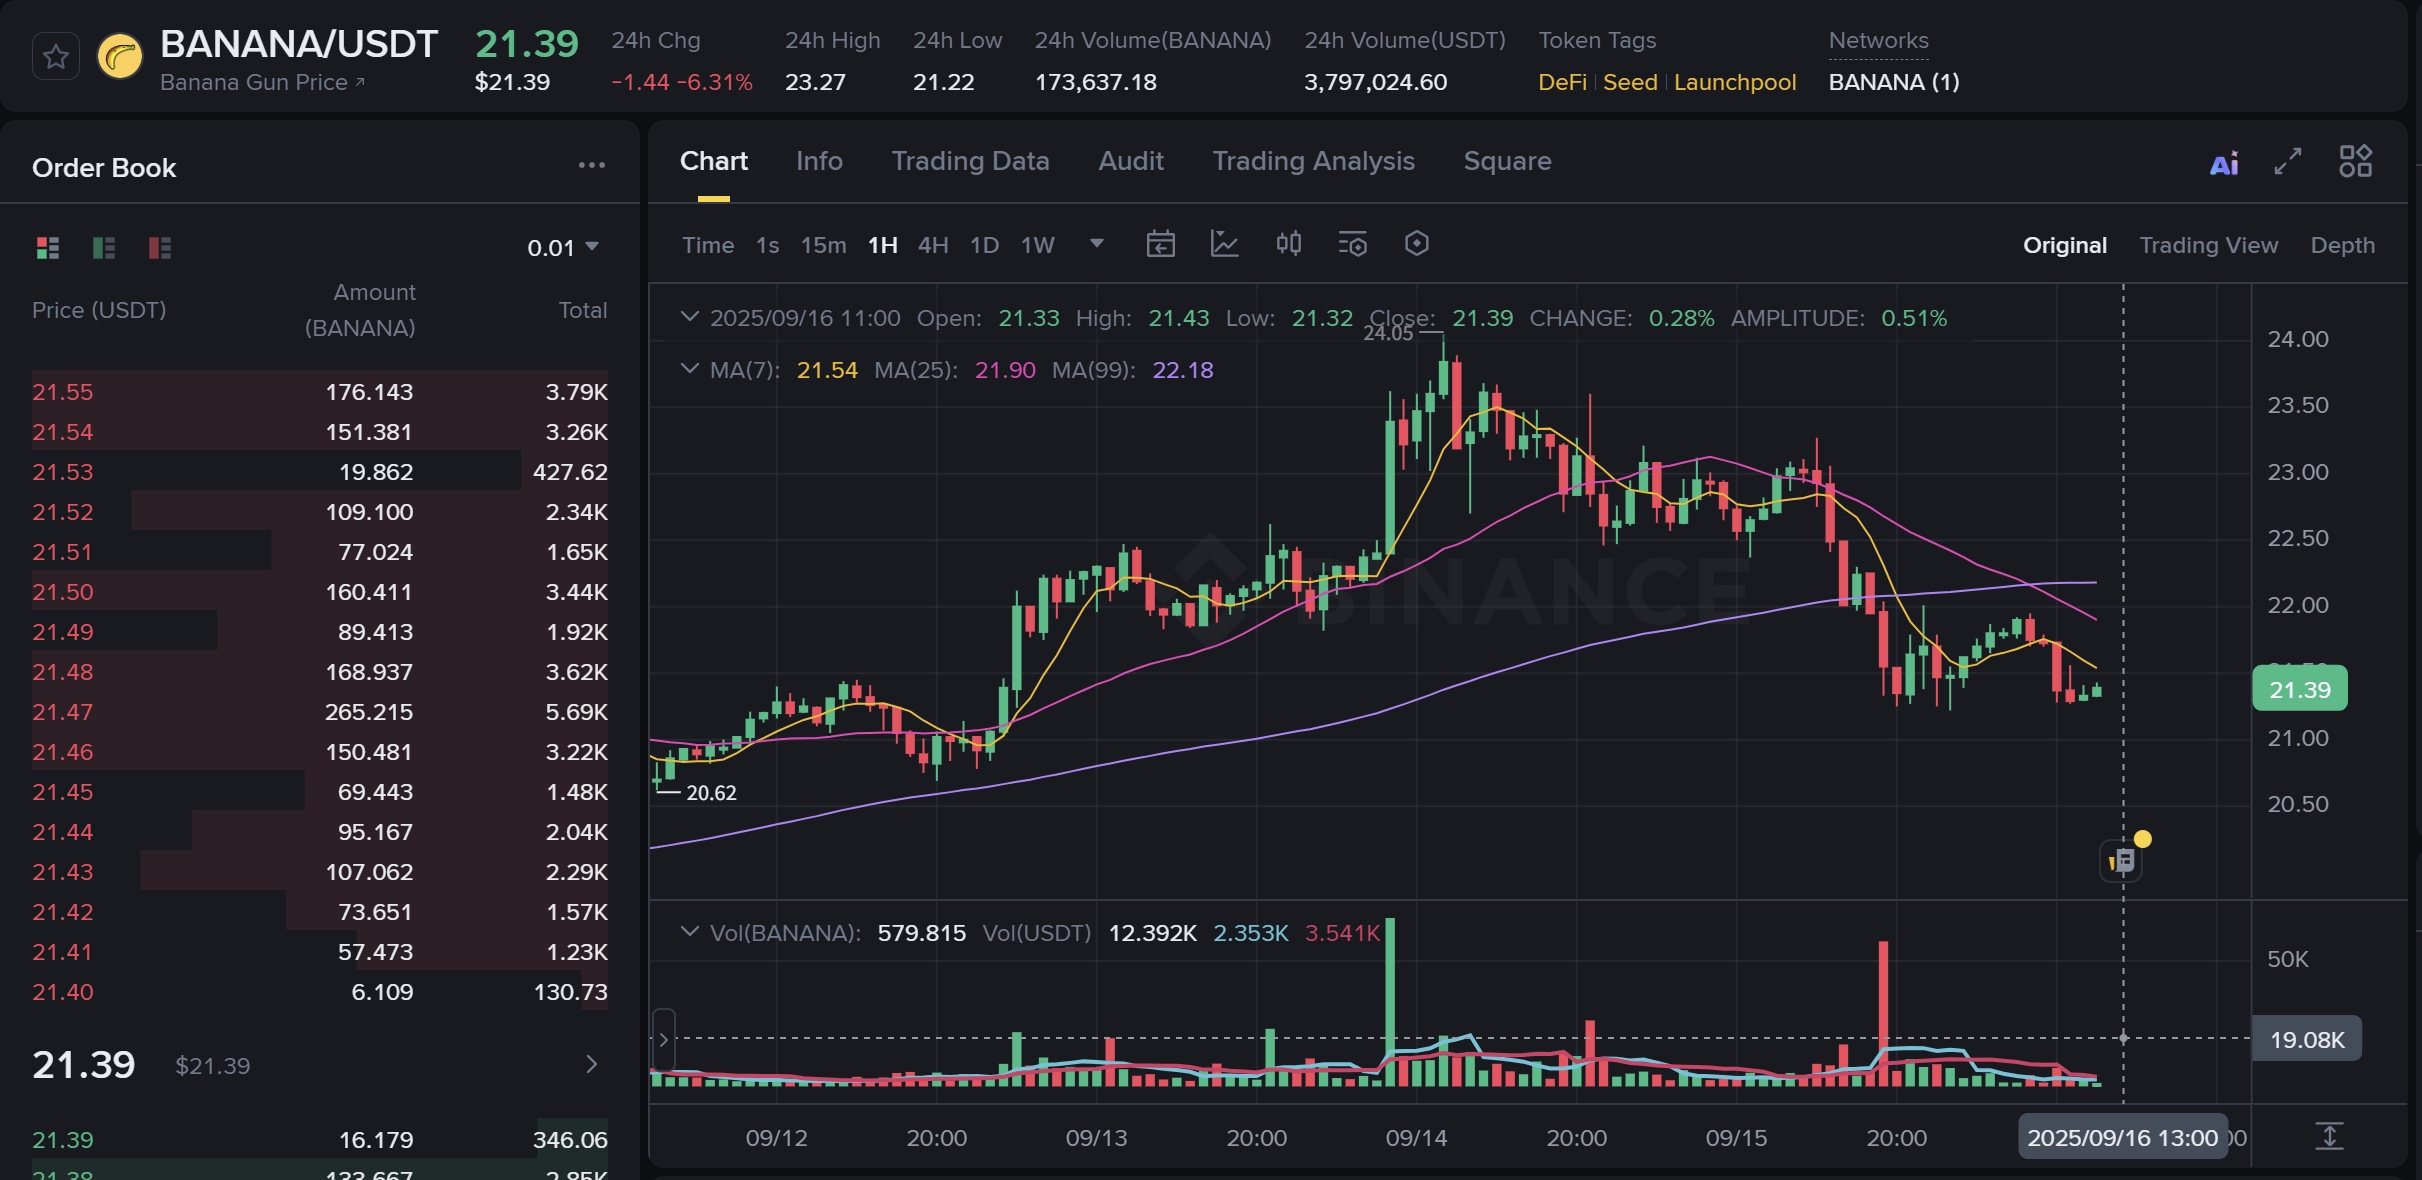Image resolution: width=2422 pixels, height=1180 pixels.
Task: Open the candlestick style icon
Action: [1289, 244]
